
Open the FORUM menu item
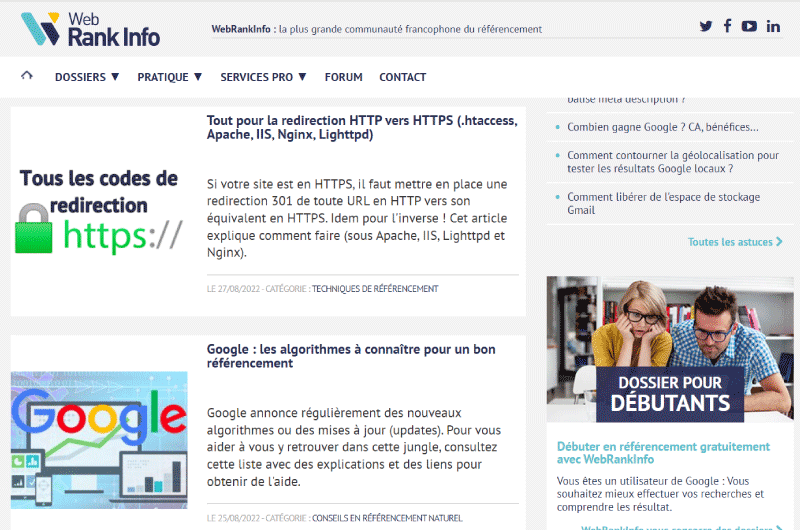pos(343,77)
